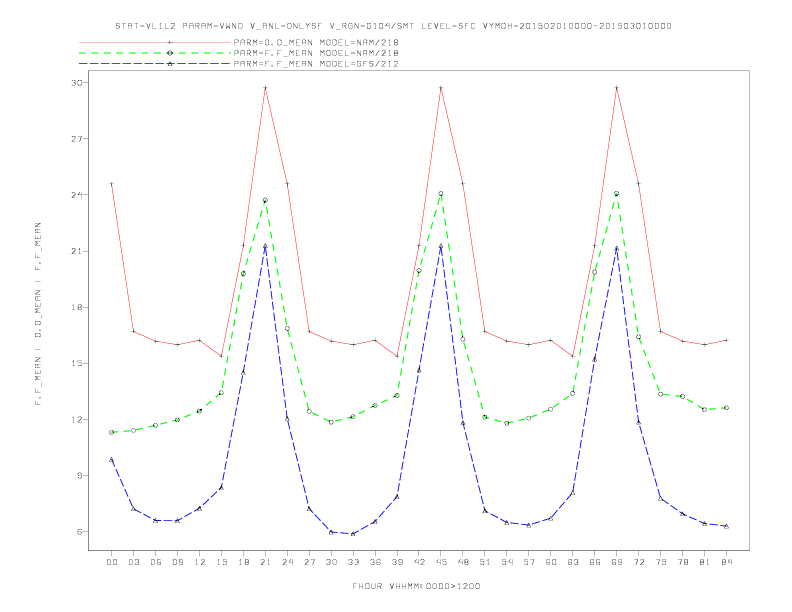The width and height of the screenshot is (792, 612).
Task: Click red line data point at forecast hour 00
Action: [112, 184]
